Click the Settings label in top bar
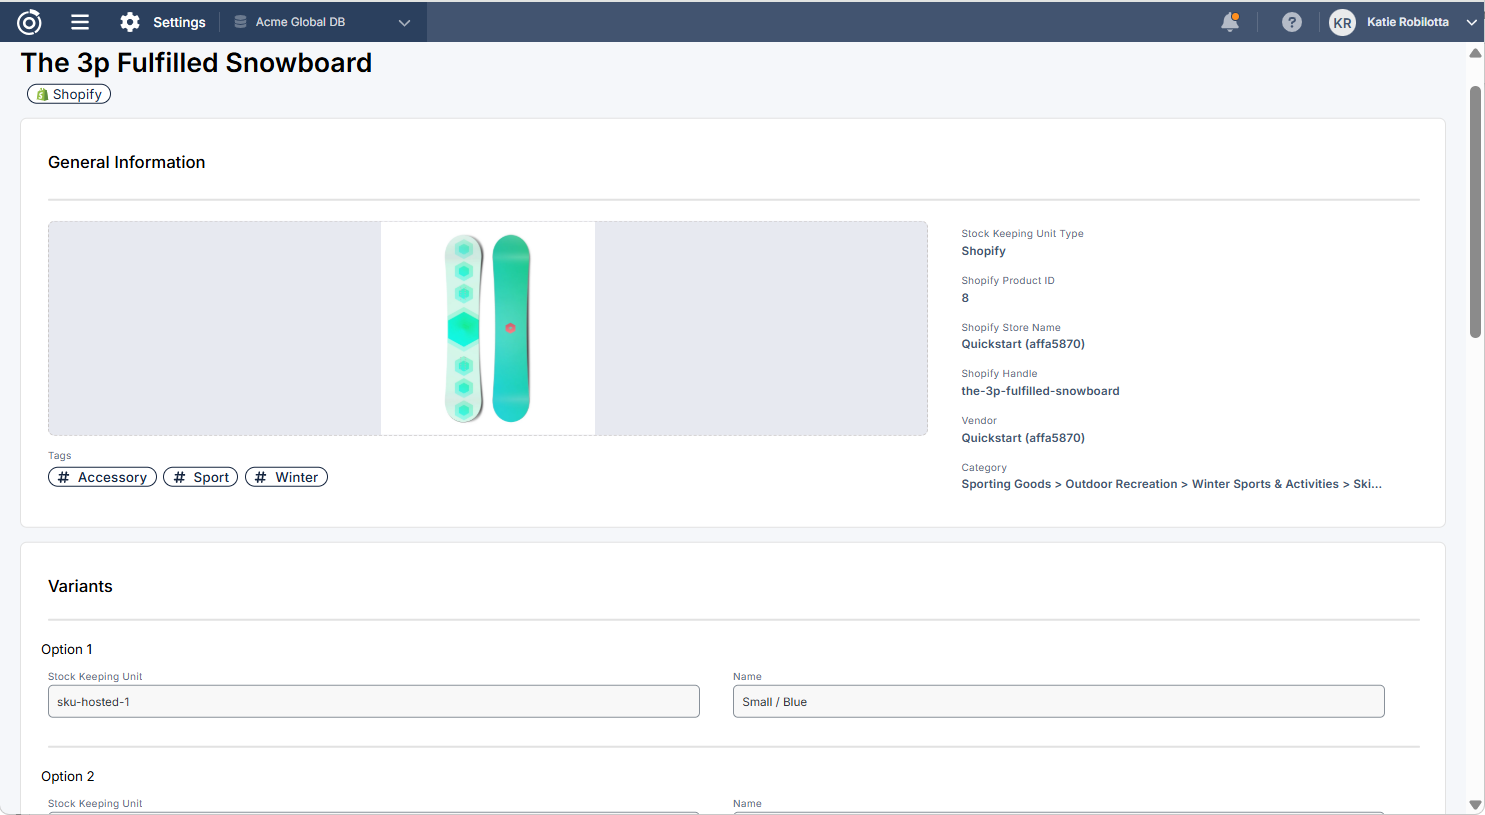The image size is (1485, 815). tap(179, 22)
